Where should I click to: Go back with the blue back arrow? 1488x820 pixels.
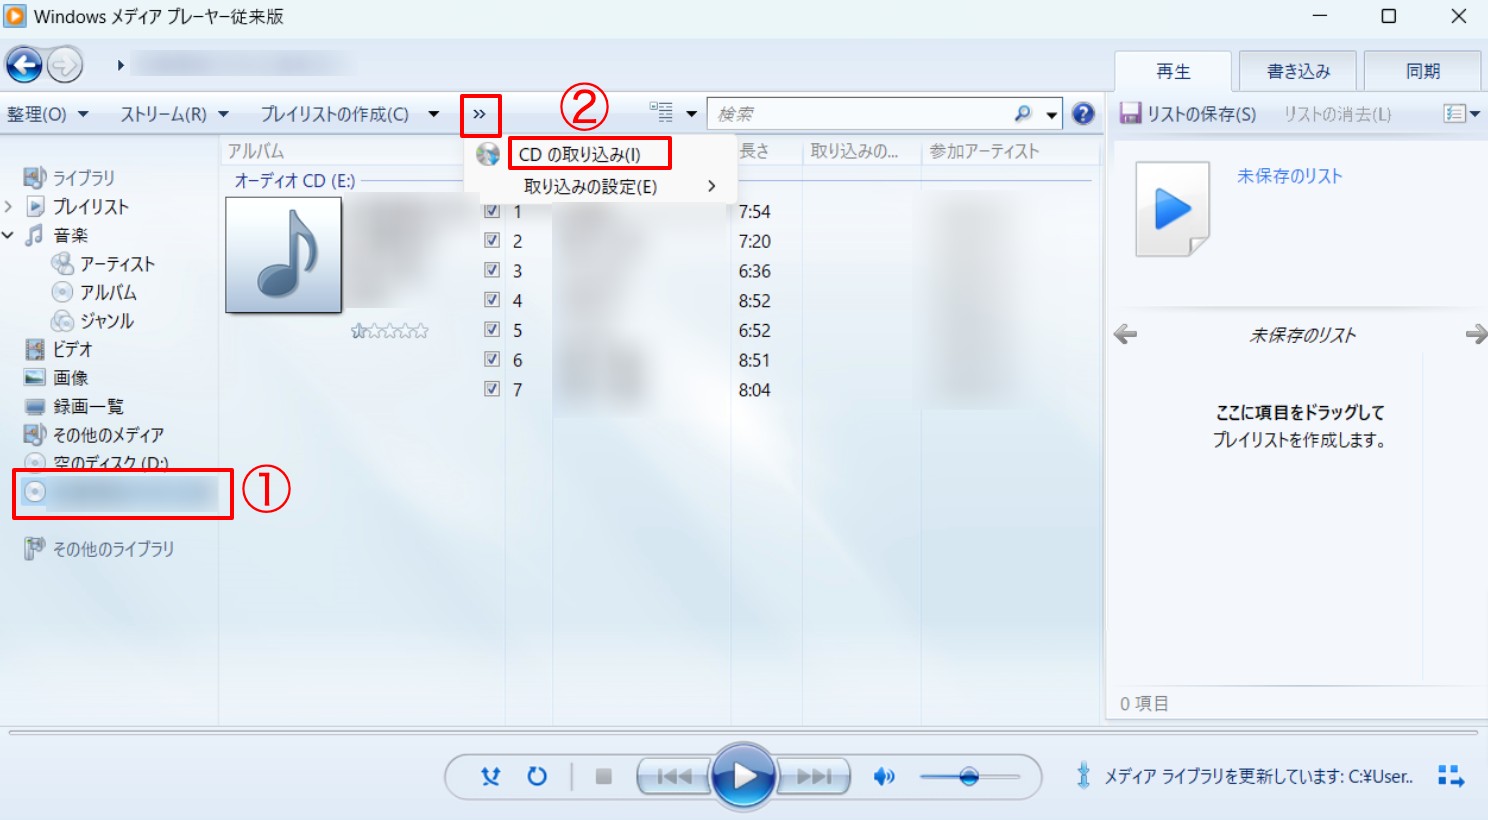24,66
